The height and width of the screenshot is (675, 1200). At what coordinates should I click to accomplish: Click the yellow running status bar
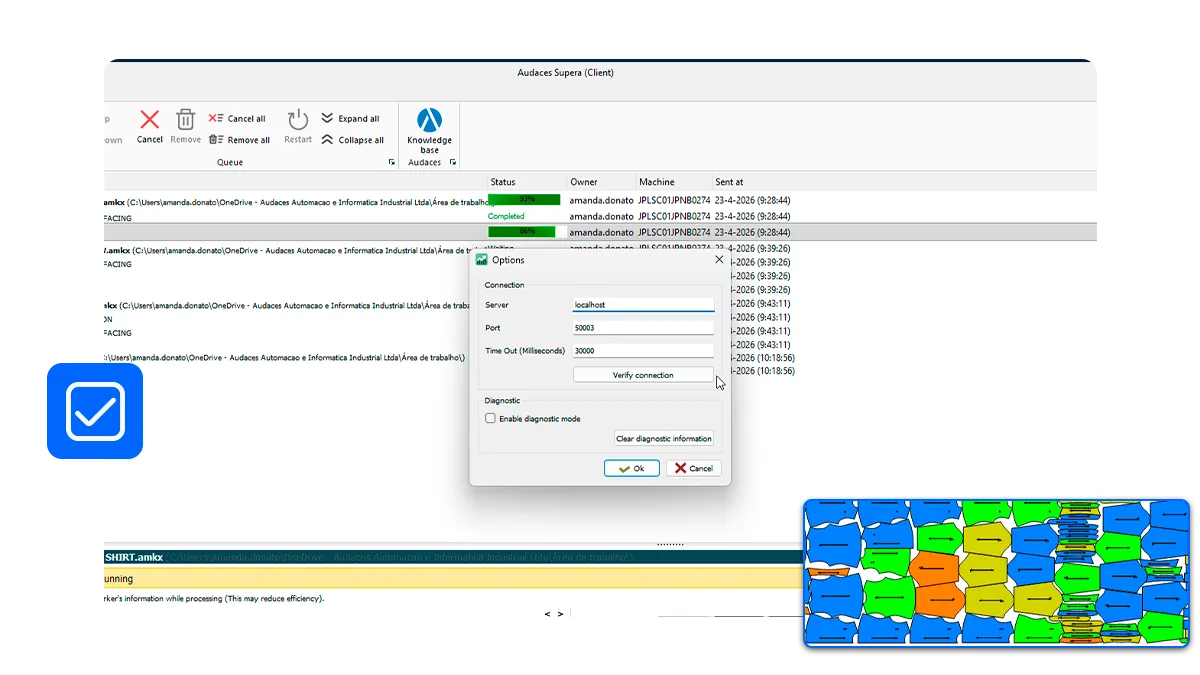(453, 579)
